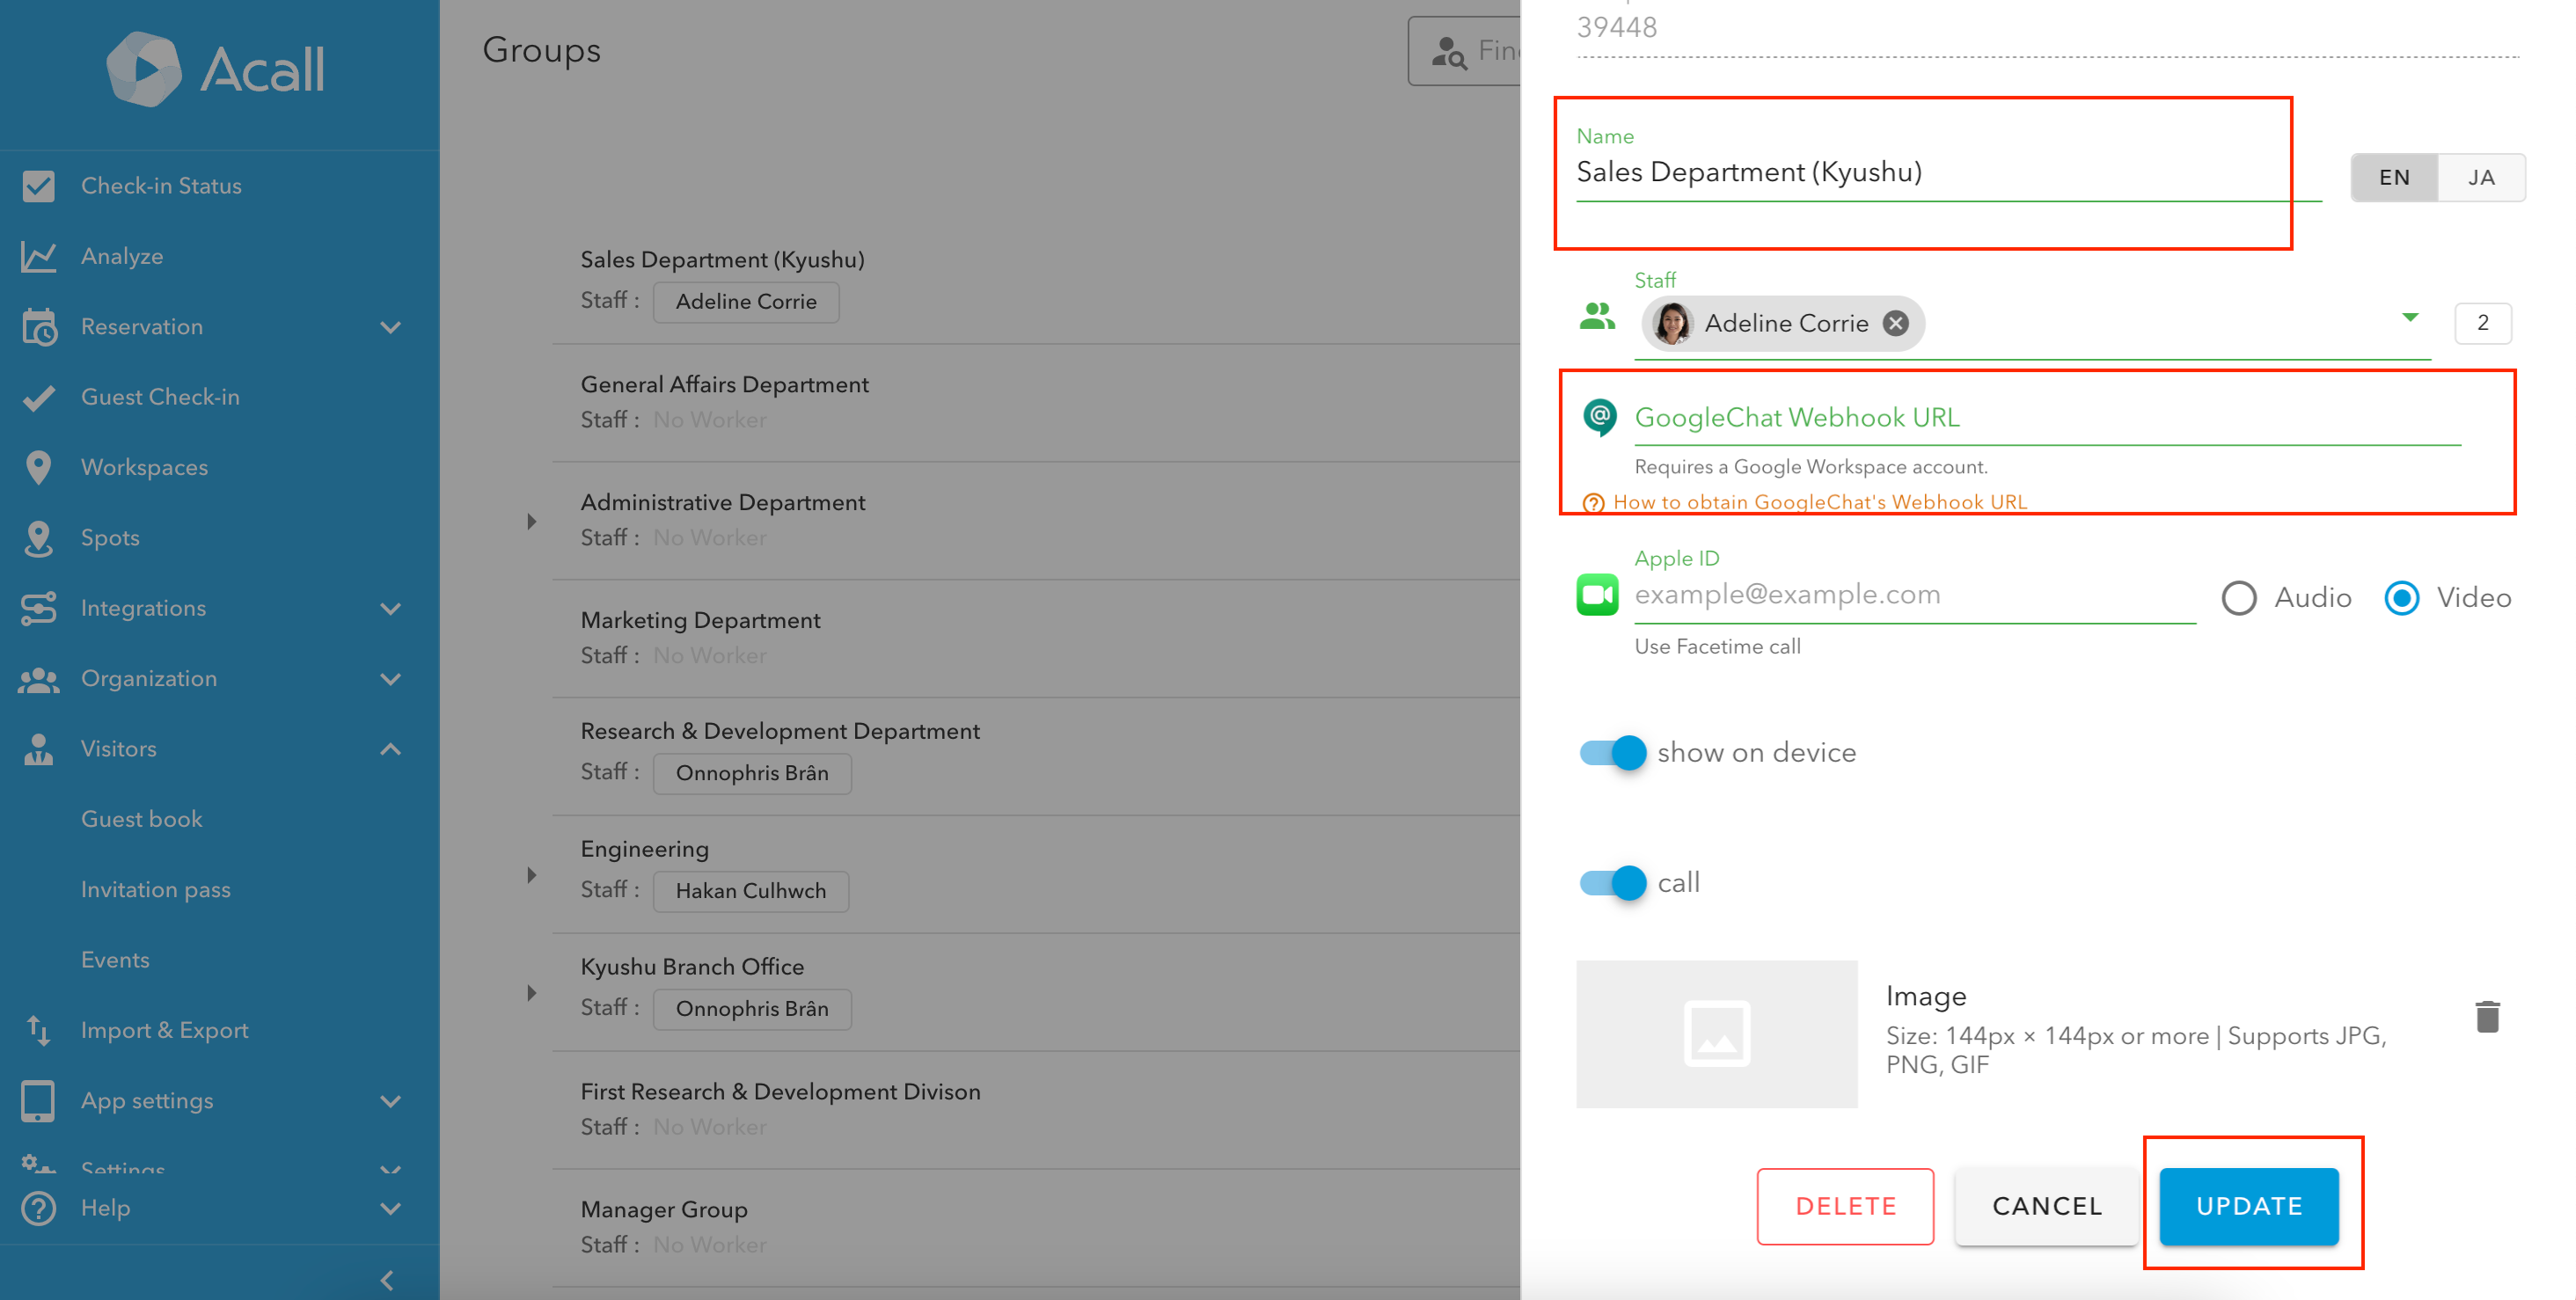Open Analyze chart icon in sidebar
2576x1300 pixels.
coord(38,257)
